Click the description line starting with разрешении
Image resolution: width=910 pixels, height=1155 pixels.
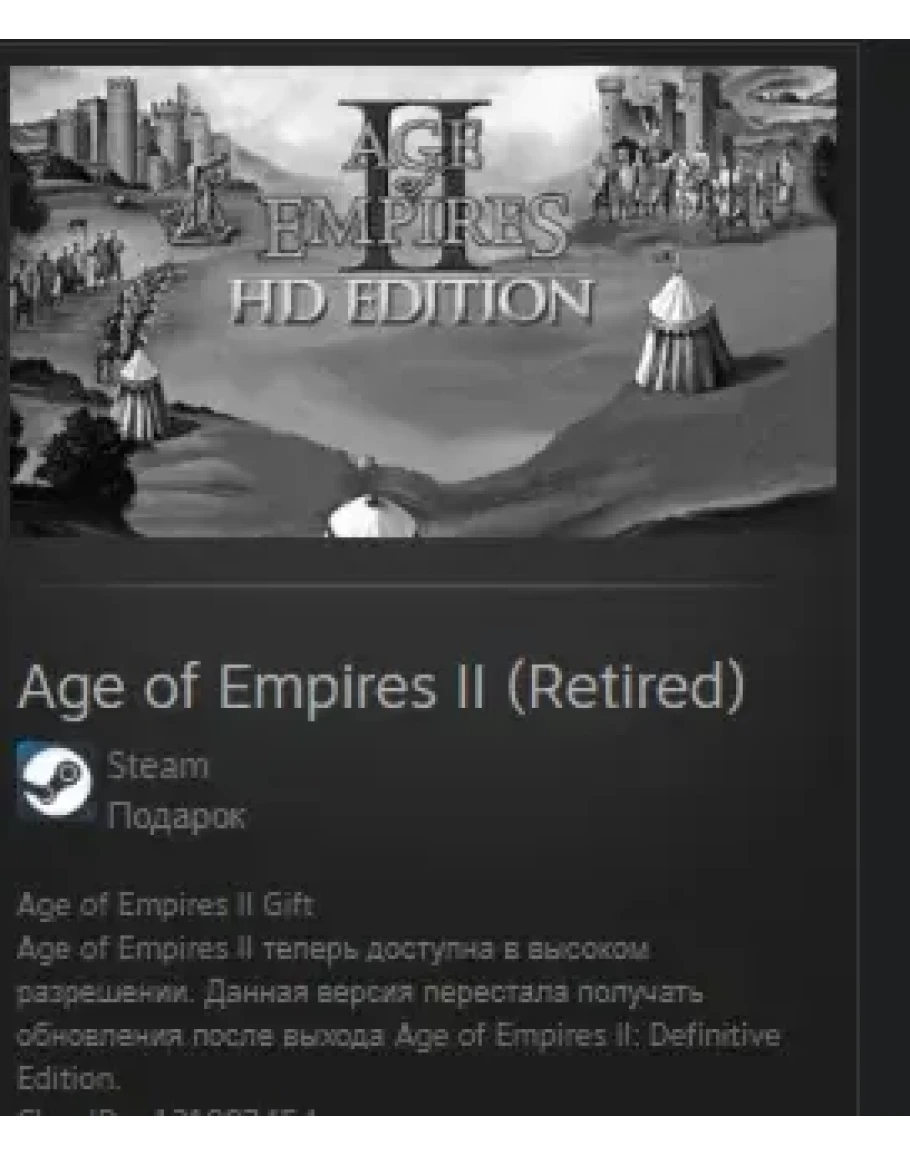[360, 991]
